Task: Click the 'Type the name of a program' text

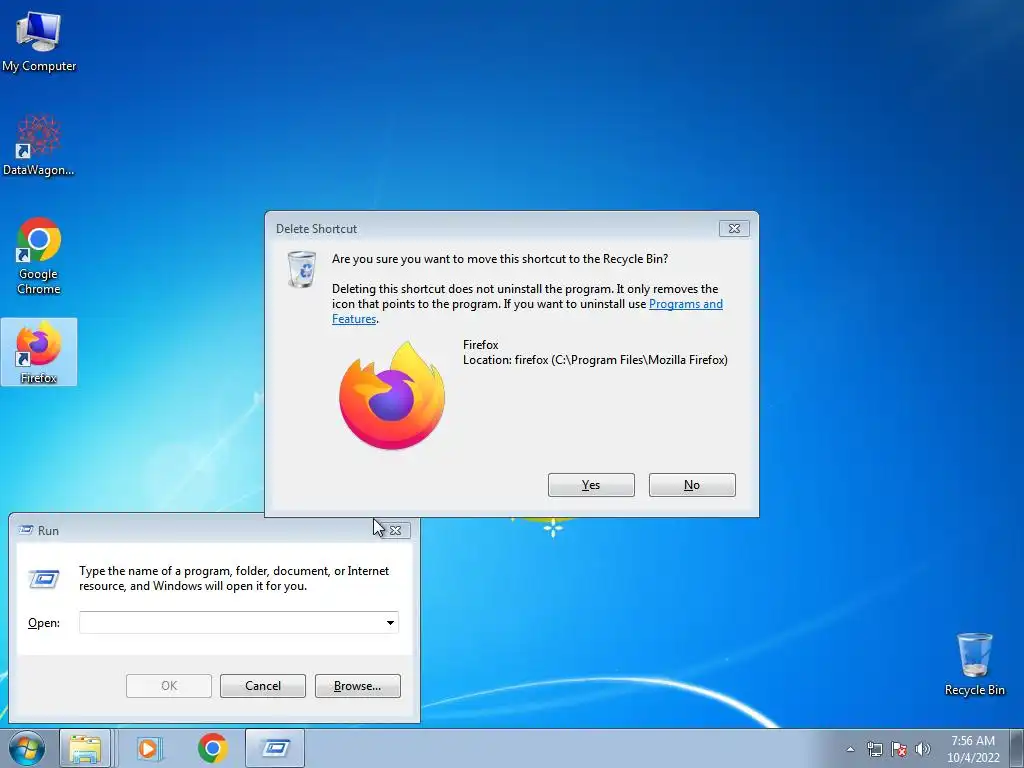Action: pyautogui.click(x=234, y=578)
